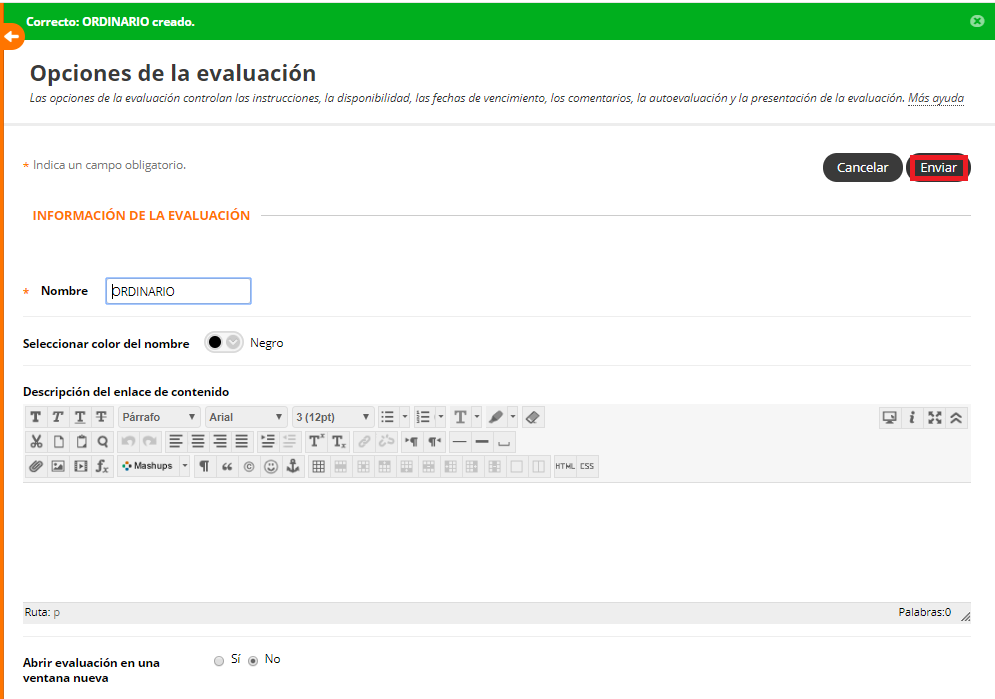
Task: Attach a file with paperclip icon
Action: tap(36, 466)
